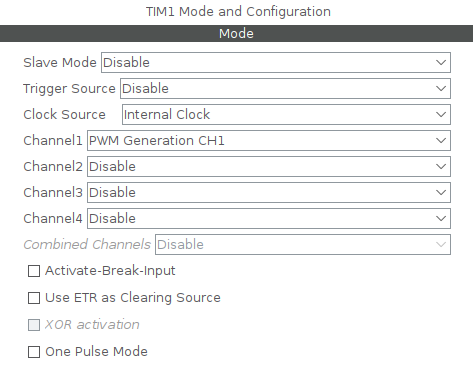Image resolution: width=473 pixels, height=379 pixels.
Task: Click the Channel3 dropdown chevron
Action: 441,192
